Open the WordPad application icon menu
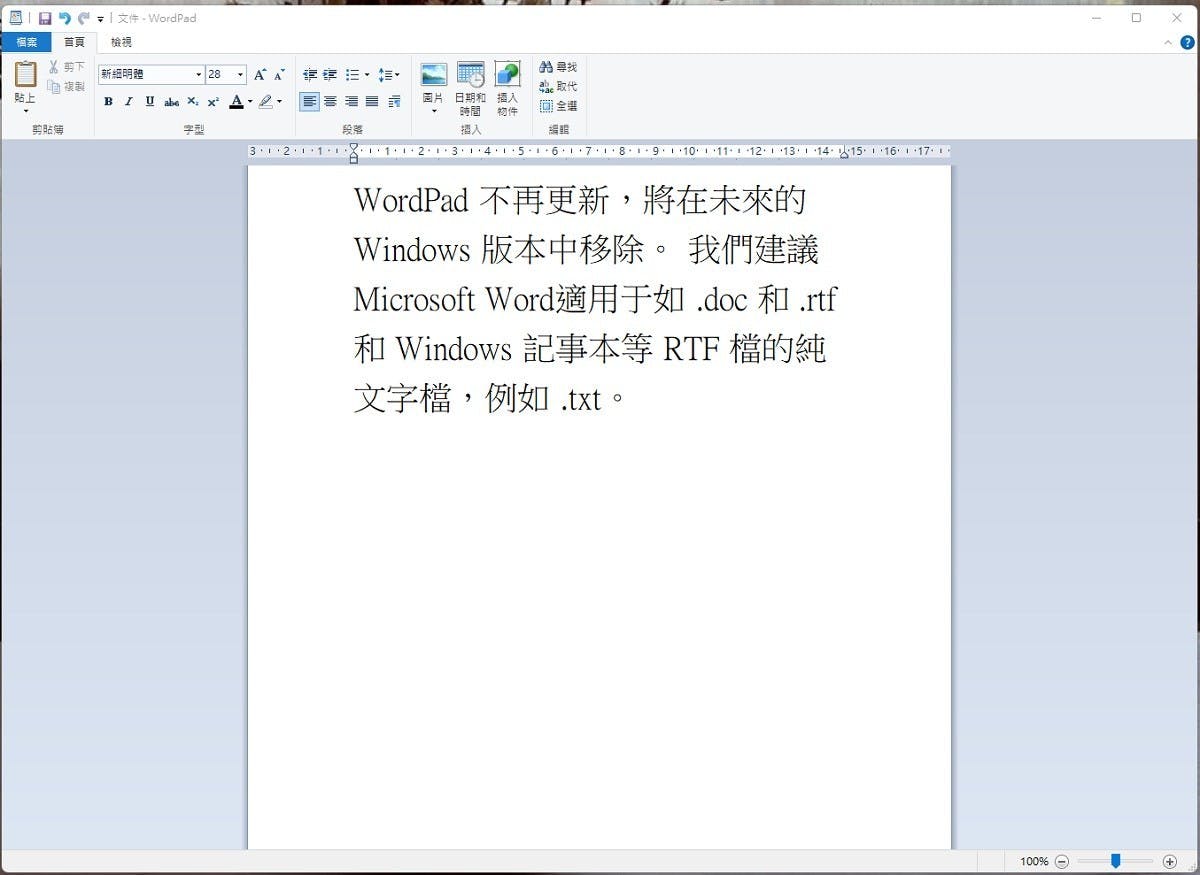 (15, 18)
